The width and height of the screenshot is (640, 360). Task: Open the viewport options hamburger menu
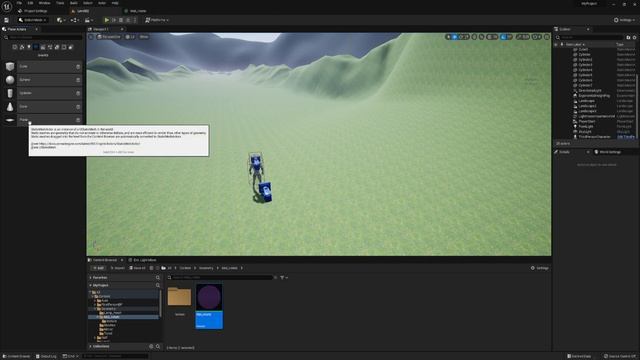coord(91,37)
